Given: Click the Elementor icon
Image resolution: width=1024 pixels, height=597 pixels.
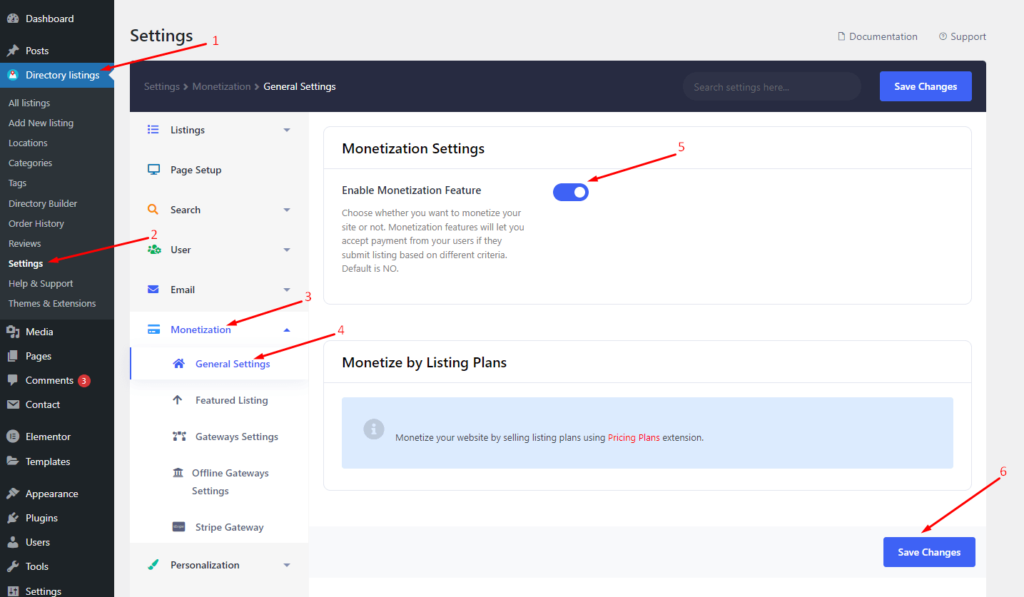Looking at the screenshot, I should (12, 436).
